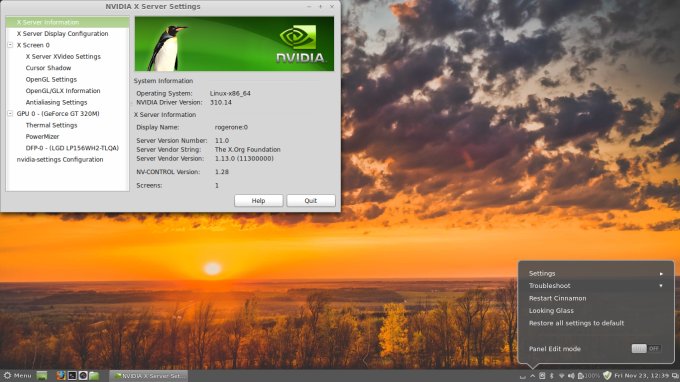Click the Quit button
Viewport: 680px width, 382px height.
point(311,200)
